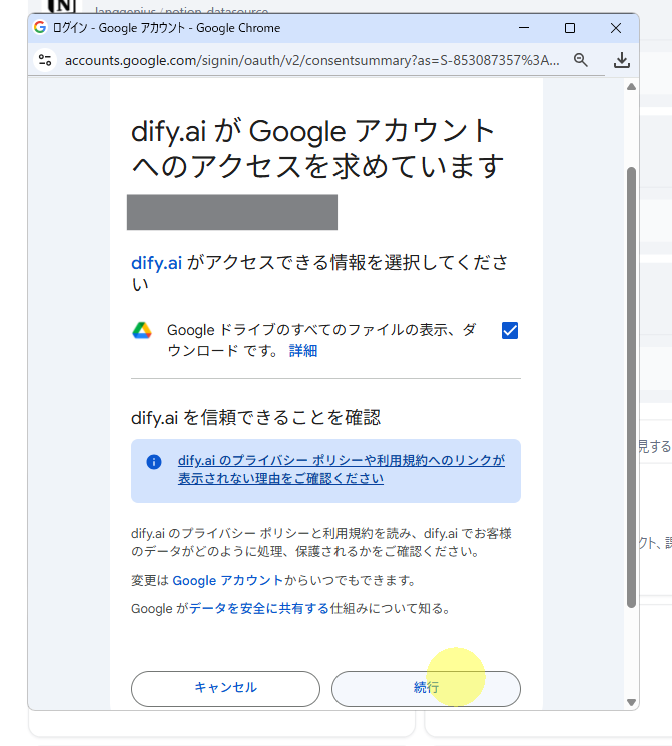Uncheck the Google Drive access checkbox
Screen dimensions: 672x746
point(510,331)
